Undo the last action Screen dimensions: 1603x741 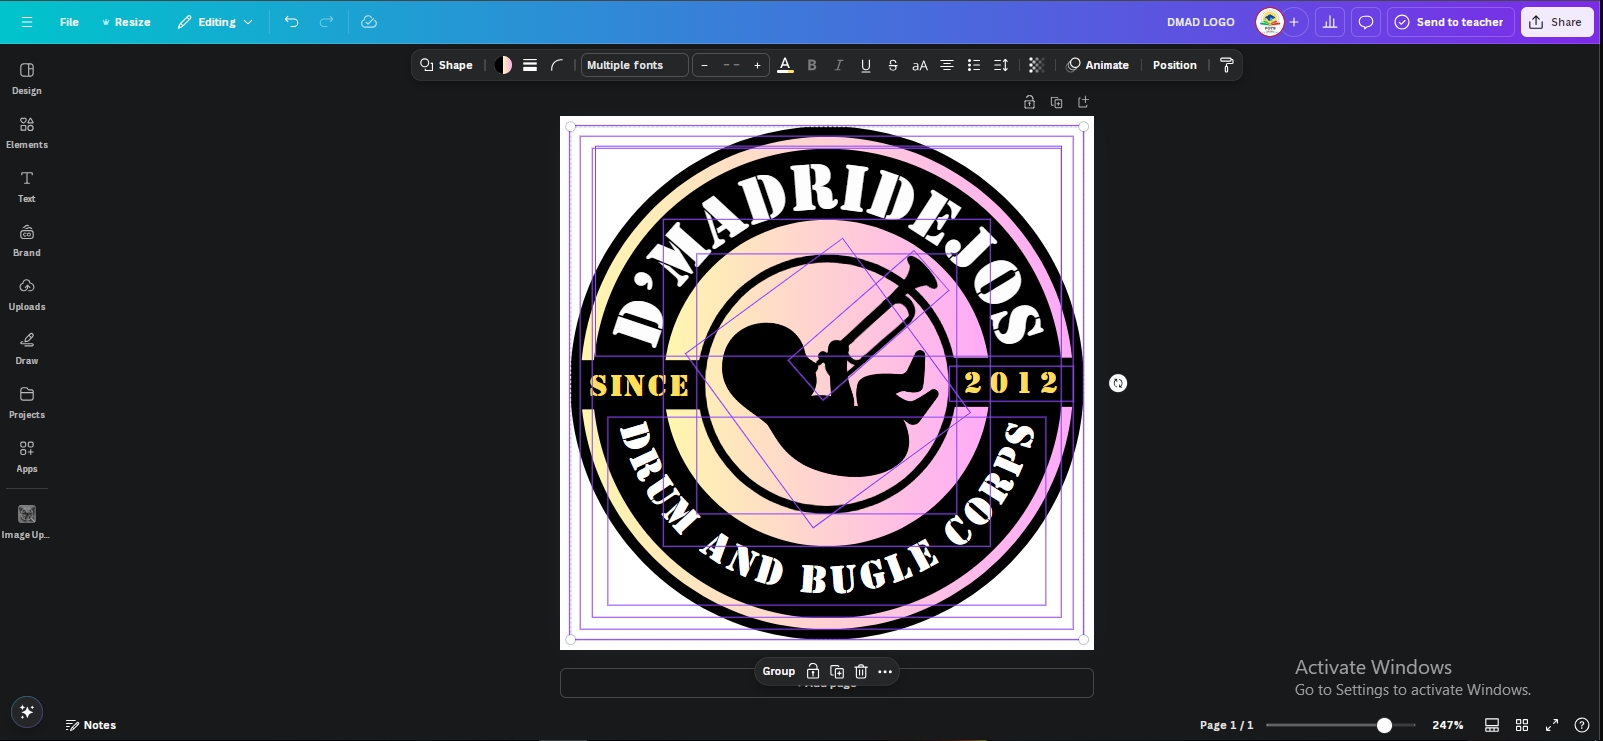[291, 22]
